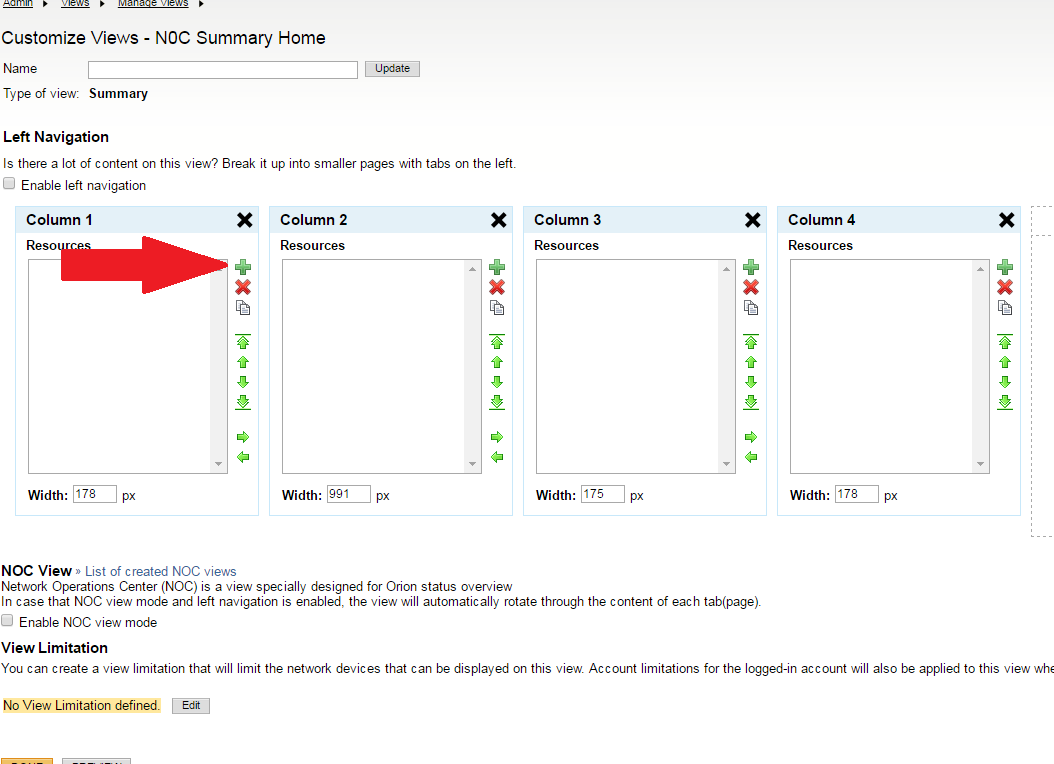The height and width of the screenshot is (764, 1054).
Task: Move Column 3 resource to left column
Action: click(x=751, y=458)
